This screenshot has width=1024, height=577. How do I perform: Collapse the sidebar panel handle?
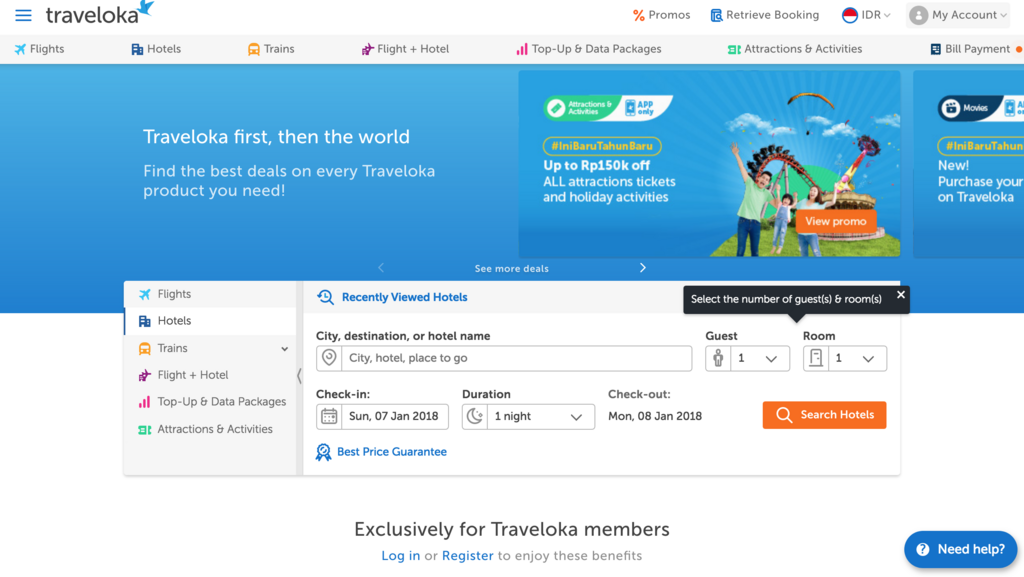click(299, 376)
